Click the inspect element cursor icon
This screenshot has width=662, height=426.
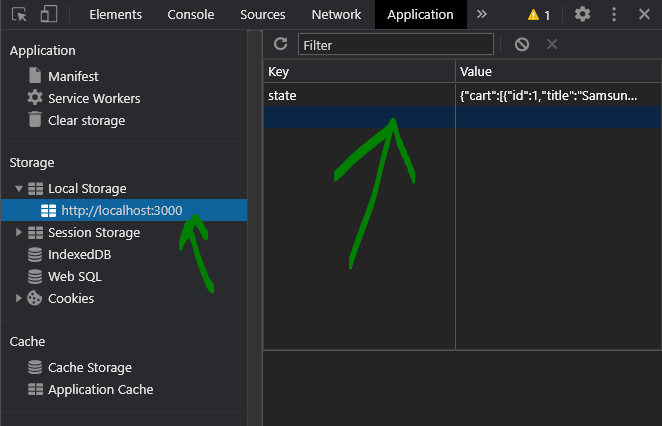point(19,15)
